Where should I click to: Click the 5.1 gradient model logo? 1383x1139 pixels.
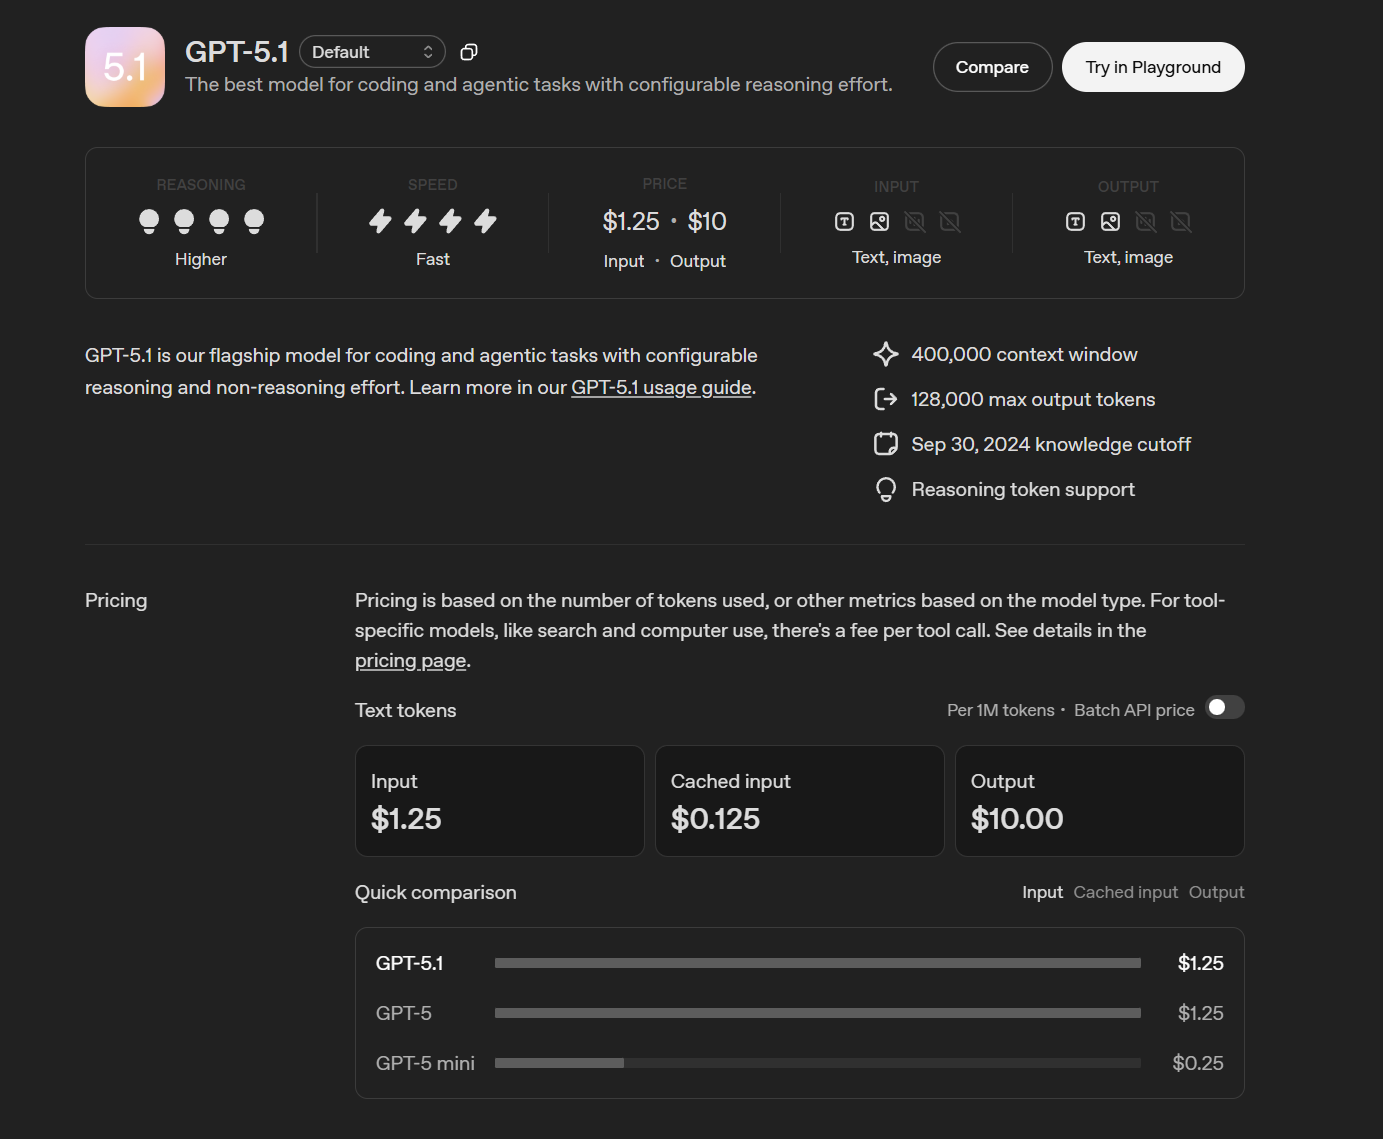coord(125,67)
